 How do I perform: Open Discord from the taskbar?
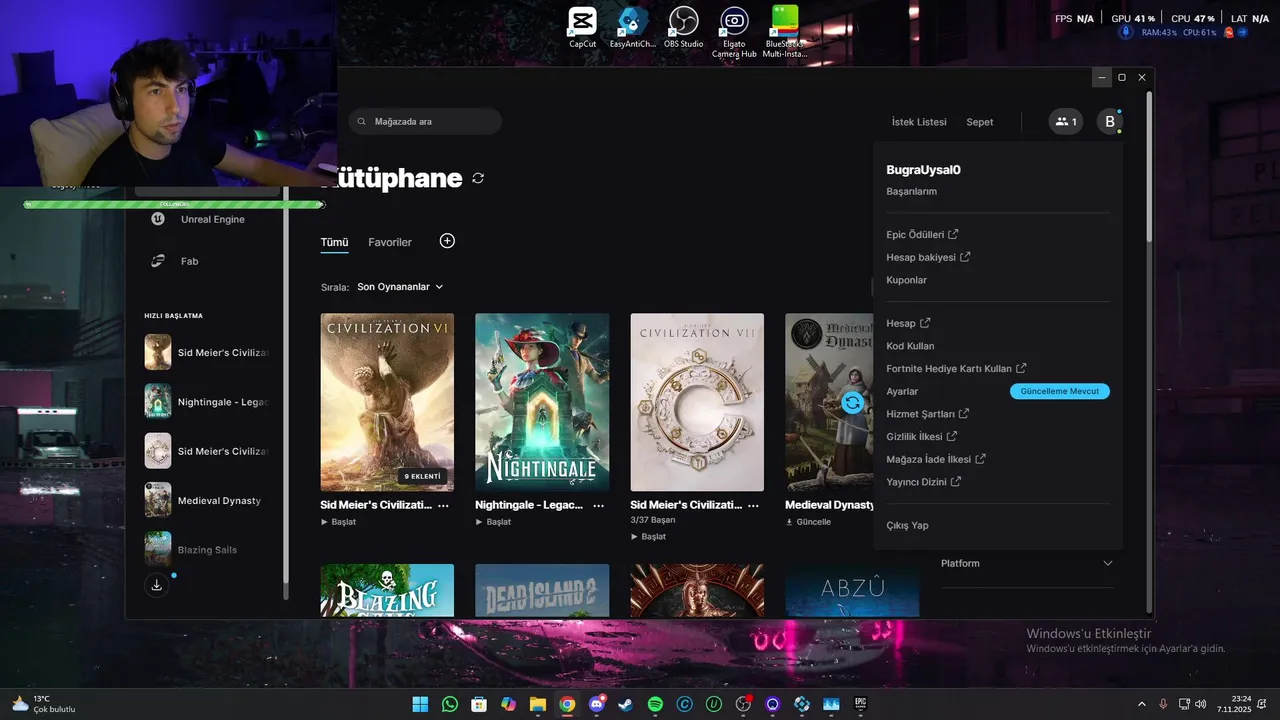click(597, 704)
